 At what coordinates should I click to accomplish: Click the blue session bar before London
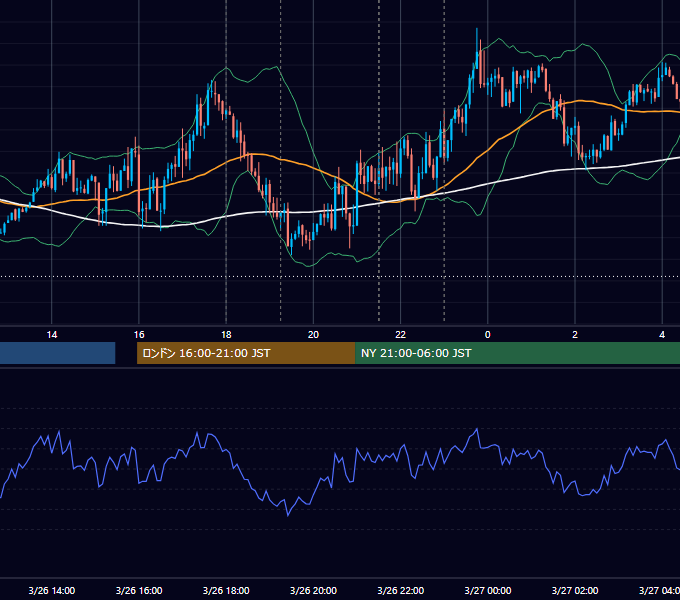tap(57, 353)
